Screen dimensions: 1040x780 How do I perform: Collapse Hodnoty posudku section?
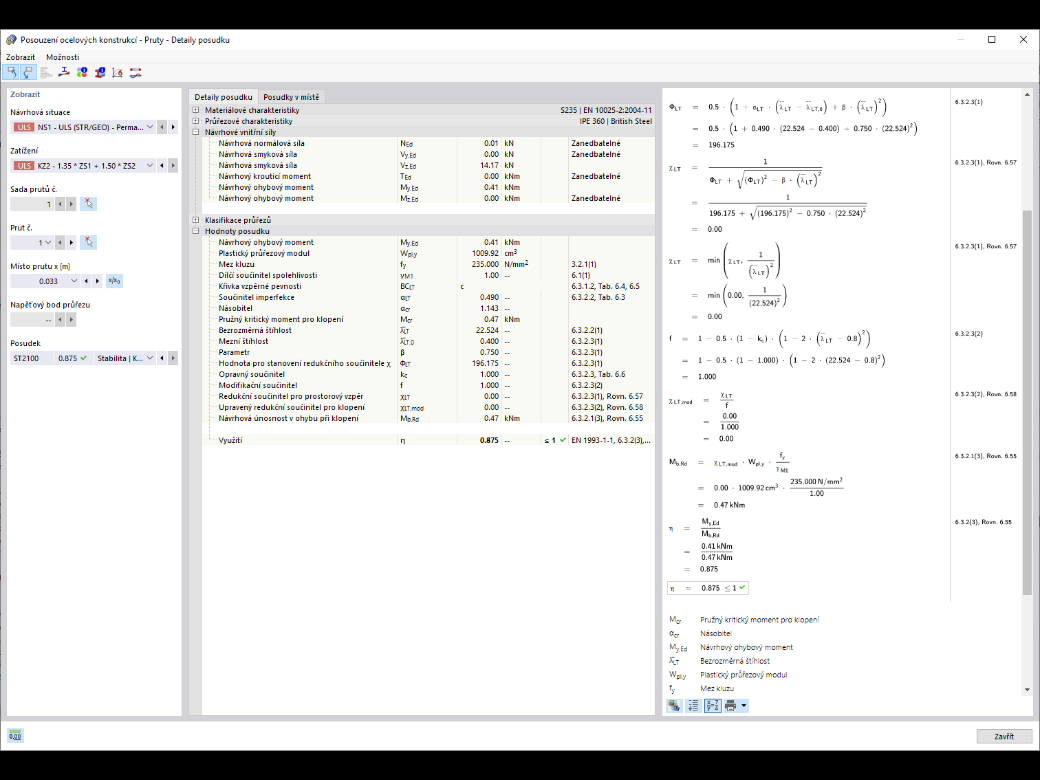[196, 231]
